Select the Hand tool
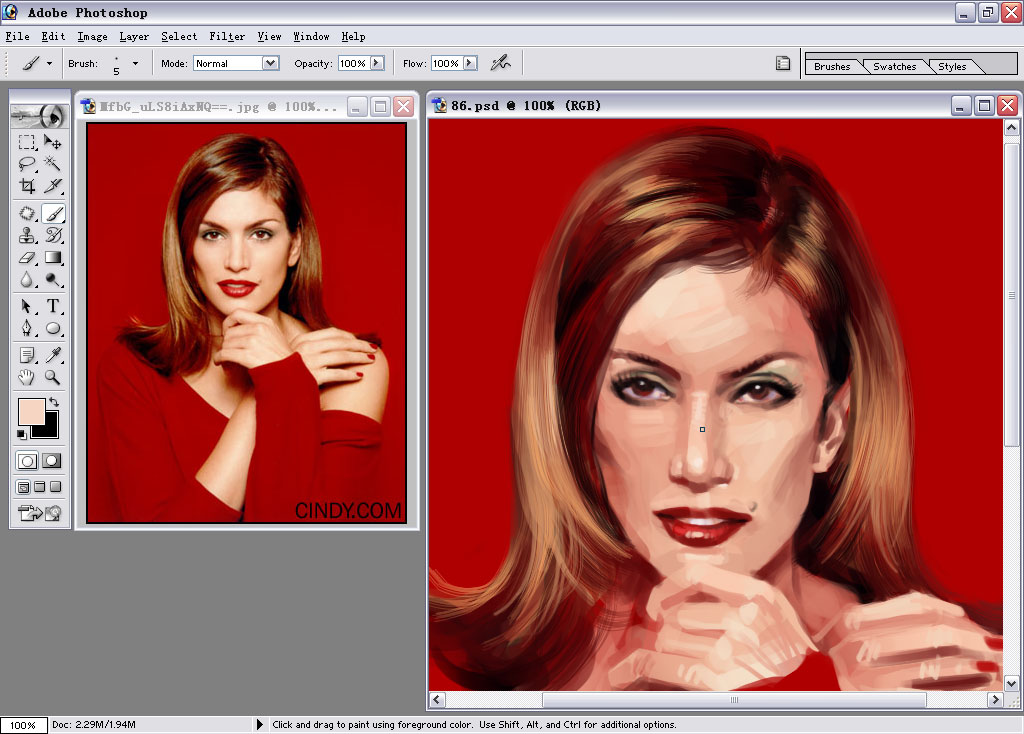 27,377
